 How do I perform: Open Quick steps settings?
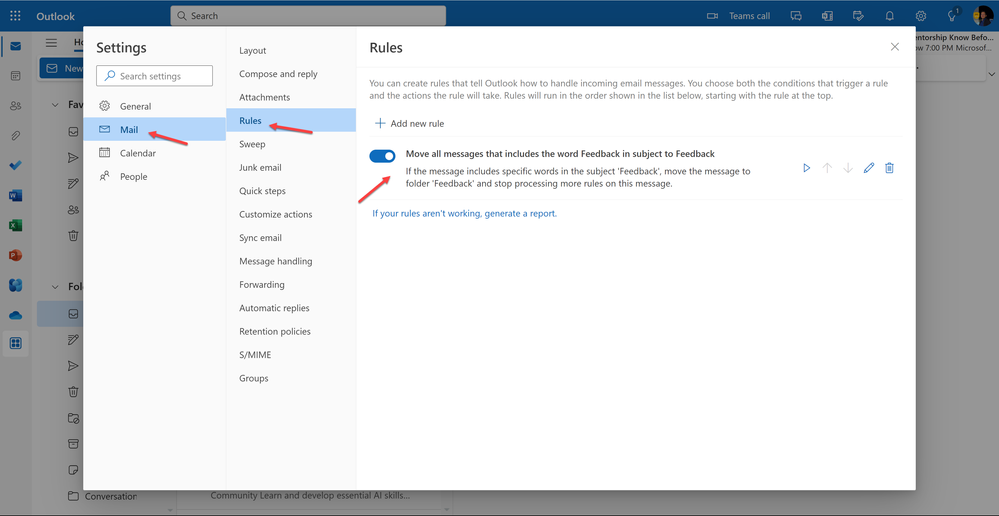[x=291, y=191]
